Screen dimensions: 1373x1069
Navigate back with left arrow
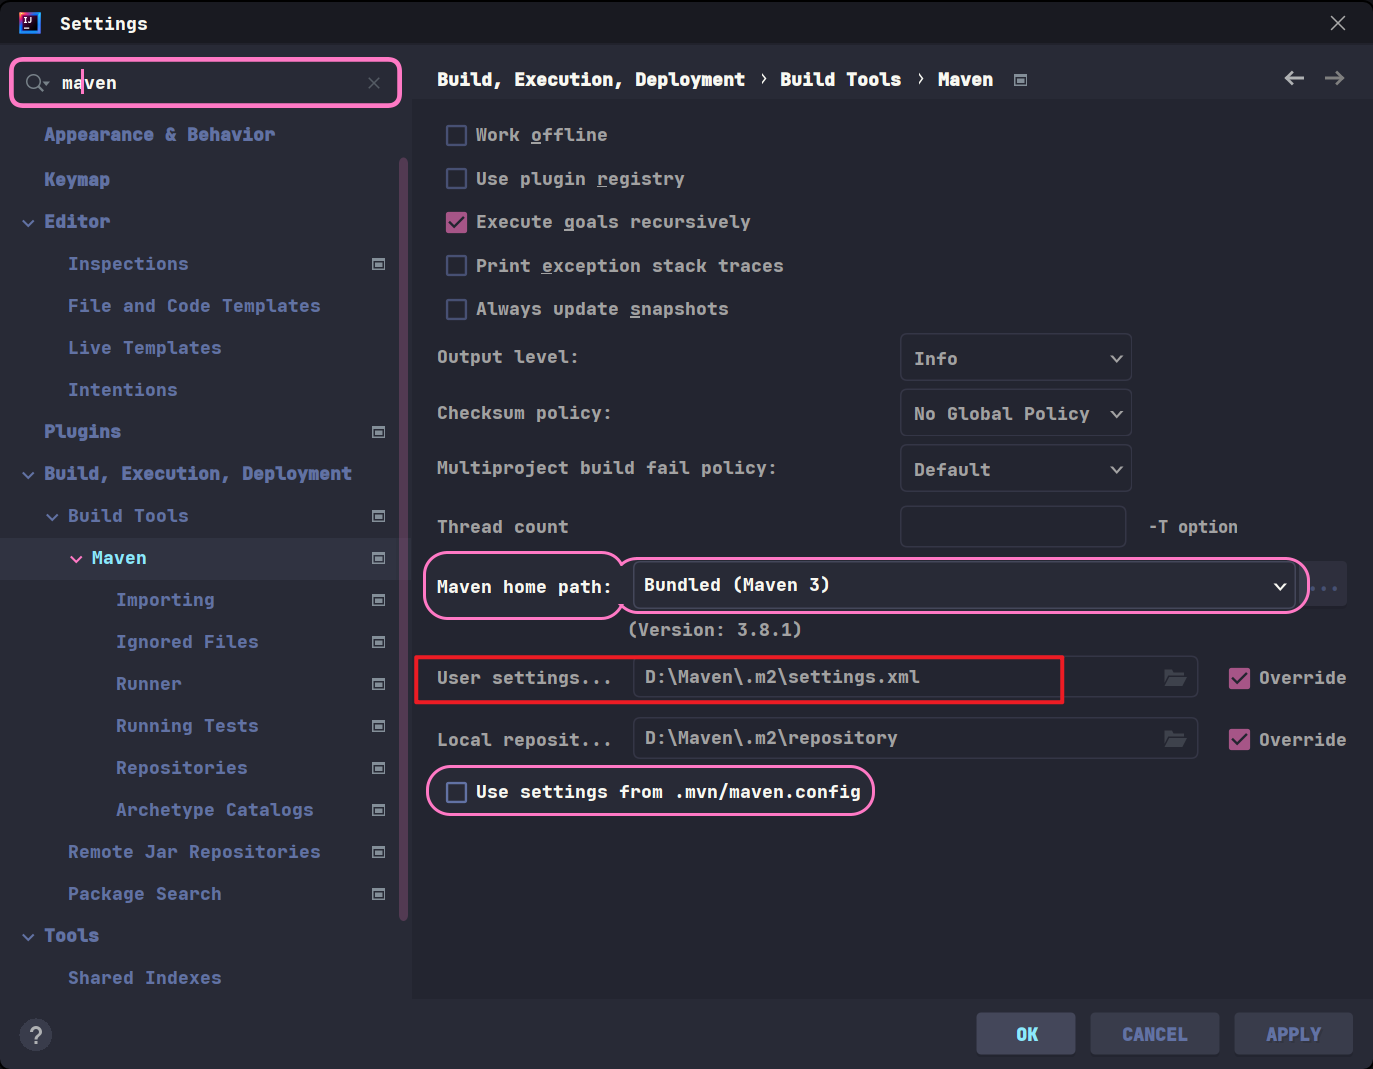click(1294, 78)
